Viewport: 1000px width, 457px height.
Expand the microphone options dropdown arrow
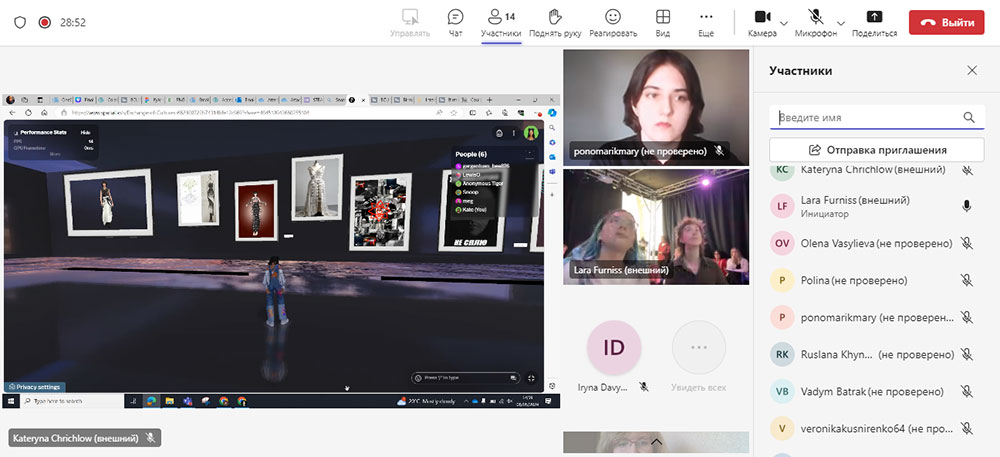840,23
